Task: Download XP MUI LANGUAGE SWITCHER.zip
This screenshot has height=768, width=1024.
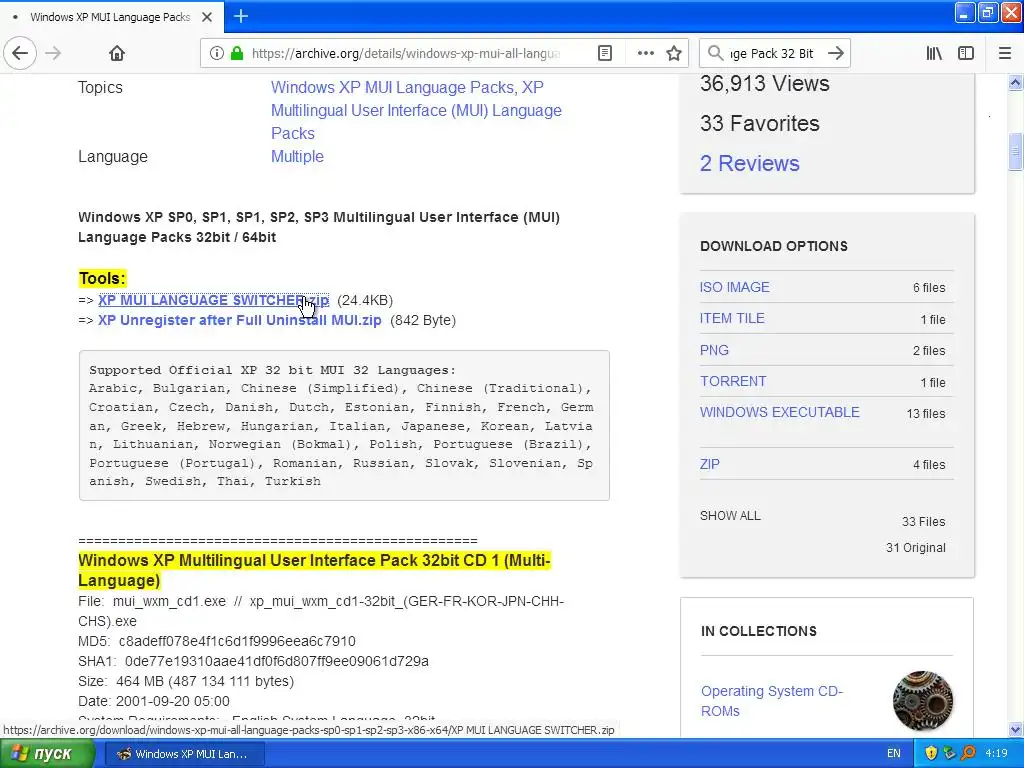Action: (x=214, y=300)
